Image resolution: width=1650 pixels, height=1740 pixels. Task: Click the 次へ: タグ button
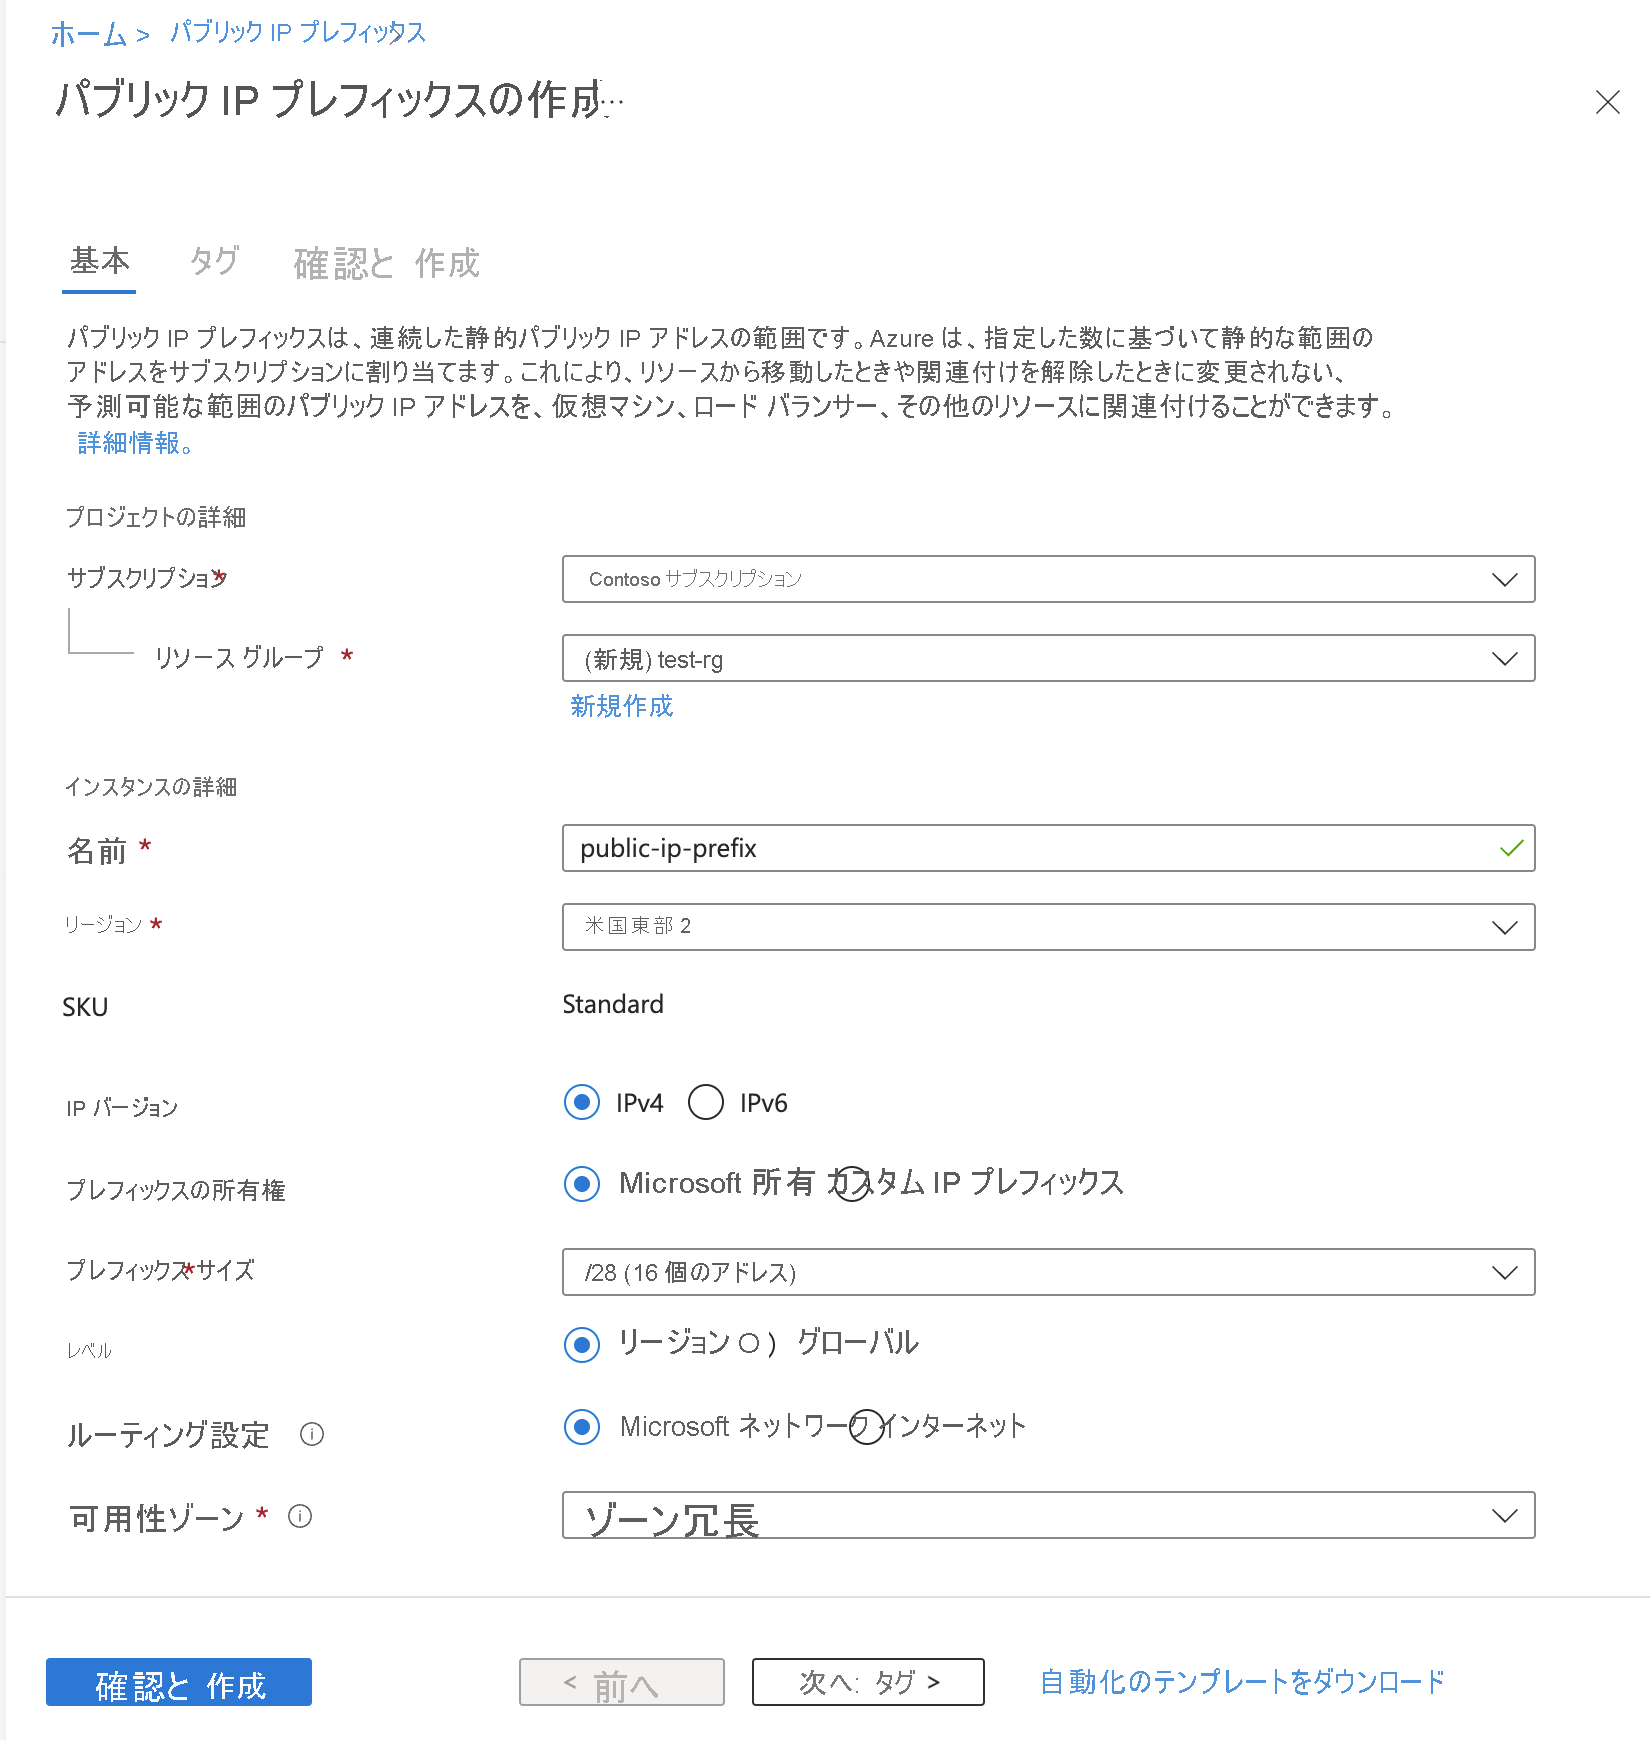867,1682
